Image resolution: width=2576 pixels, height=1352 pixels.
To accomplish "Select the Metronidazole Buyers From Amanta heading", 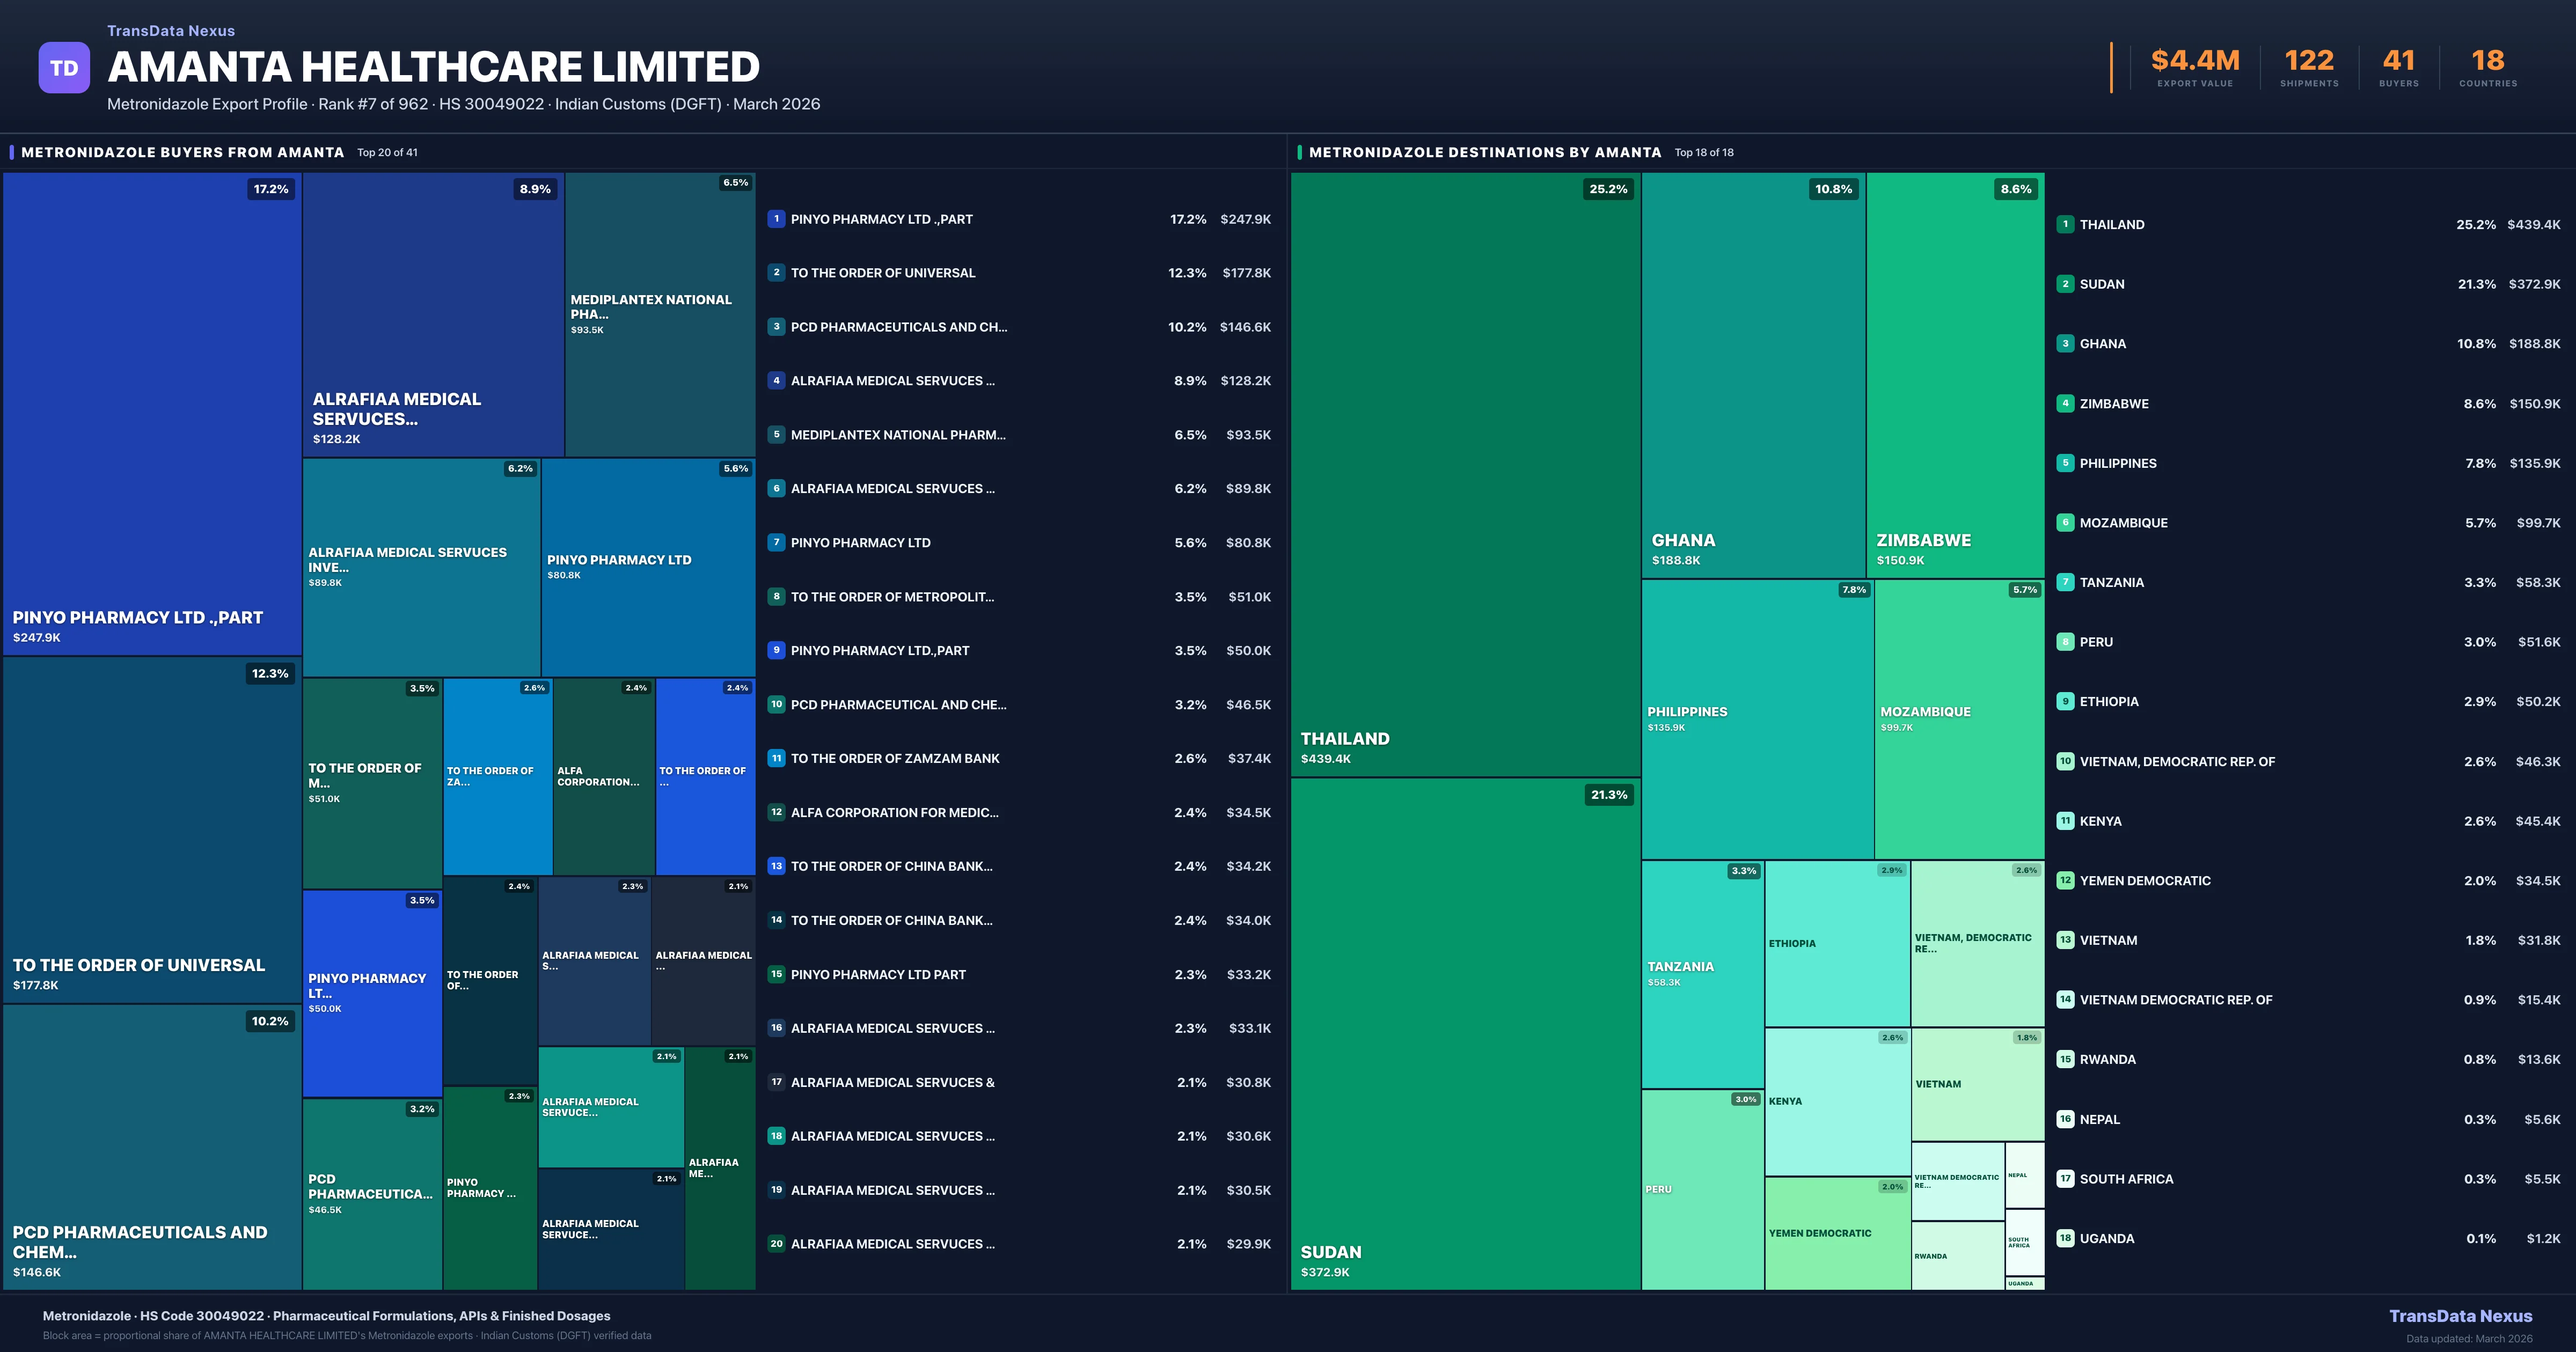I will (x=183, y=153).
